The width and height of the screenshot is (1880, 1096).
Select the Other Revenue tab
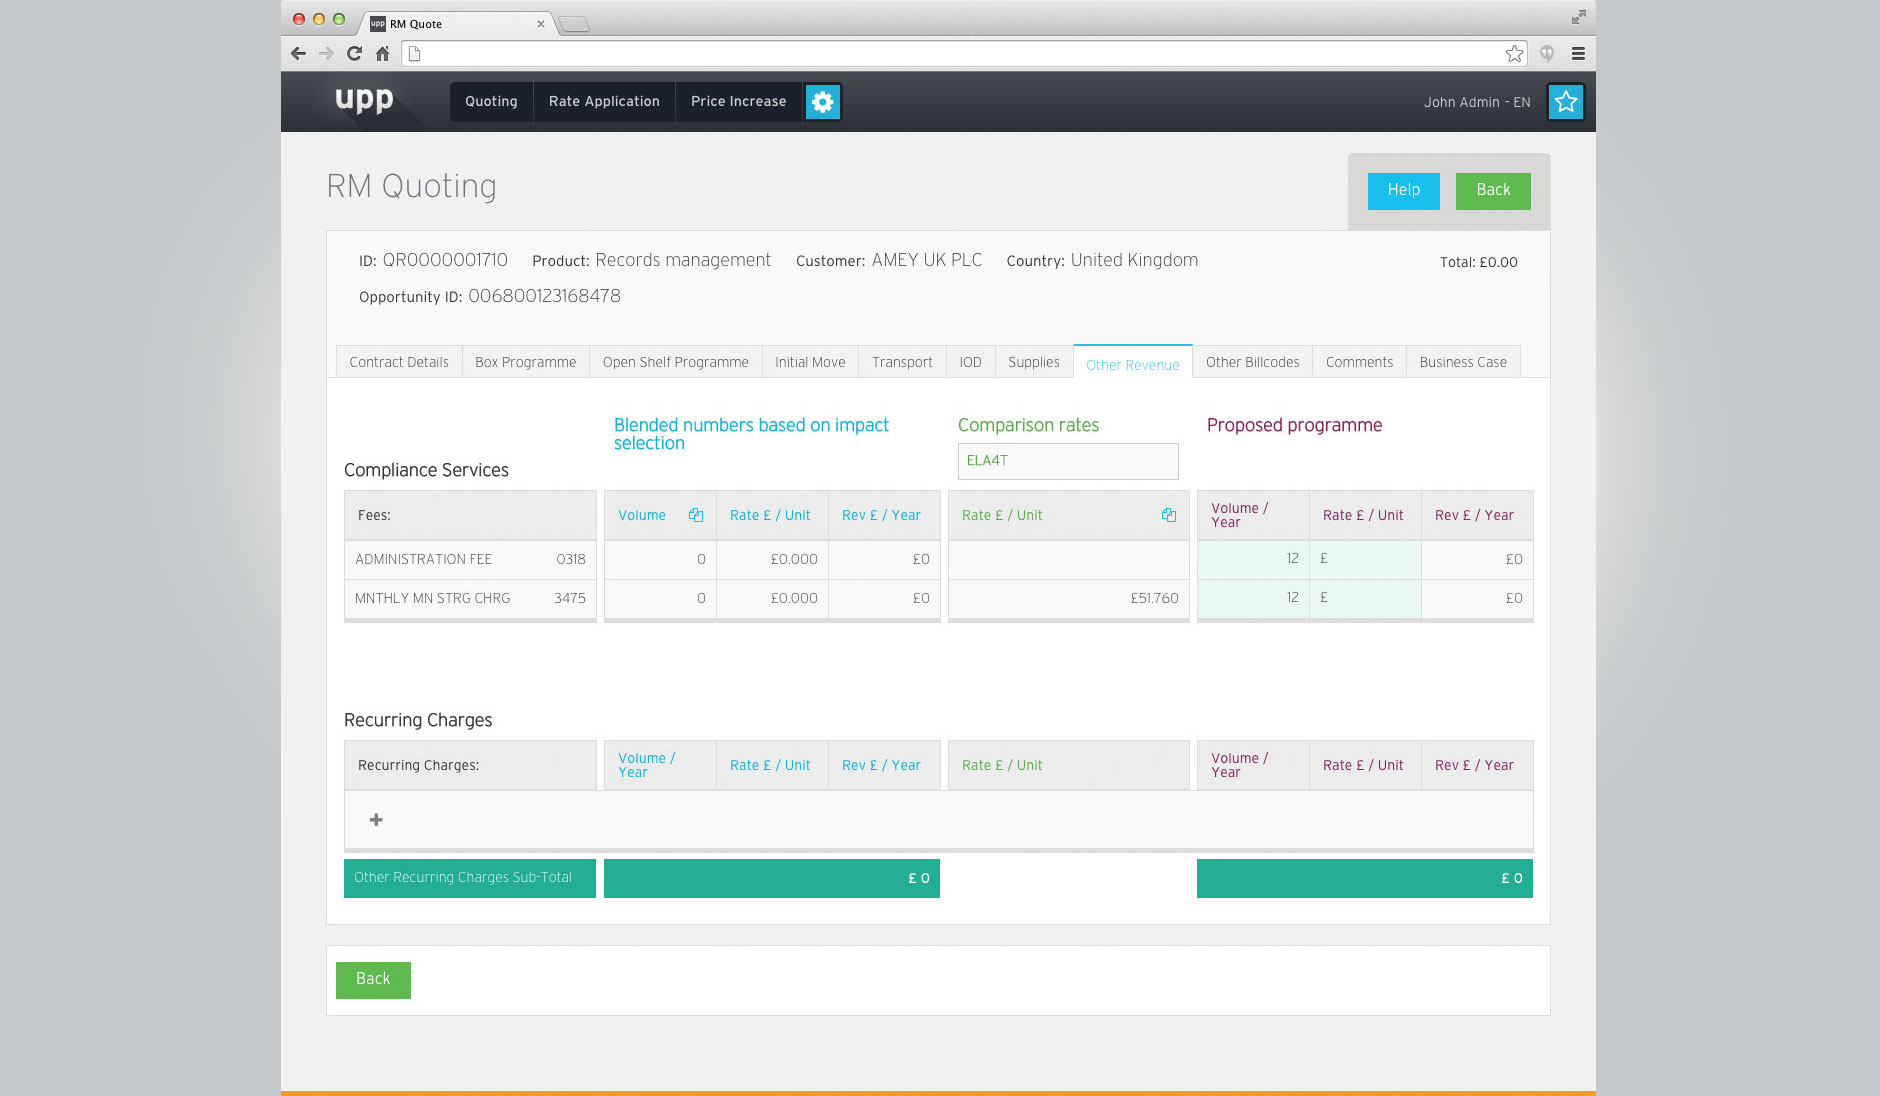coord(1133,364)
